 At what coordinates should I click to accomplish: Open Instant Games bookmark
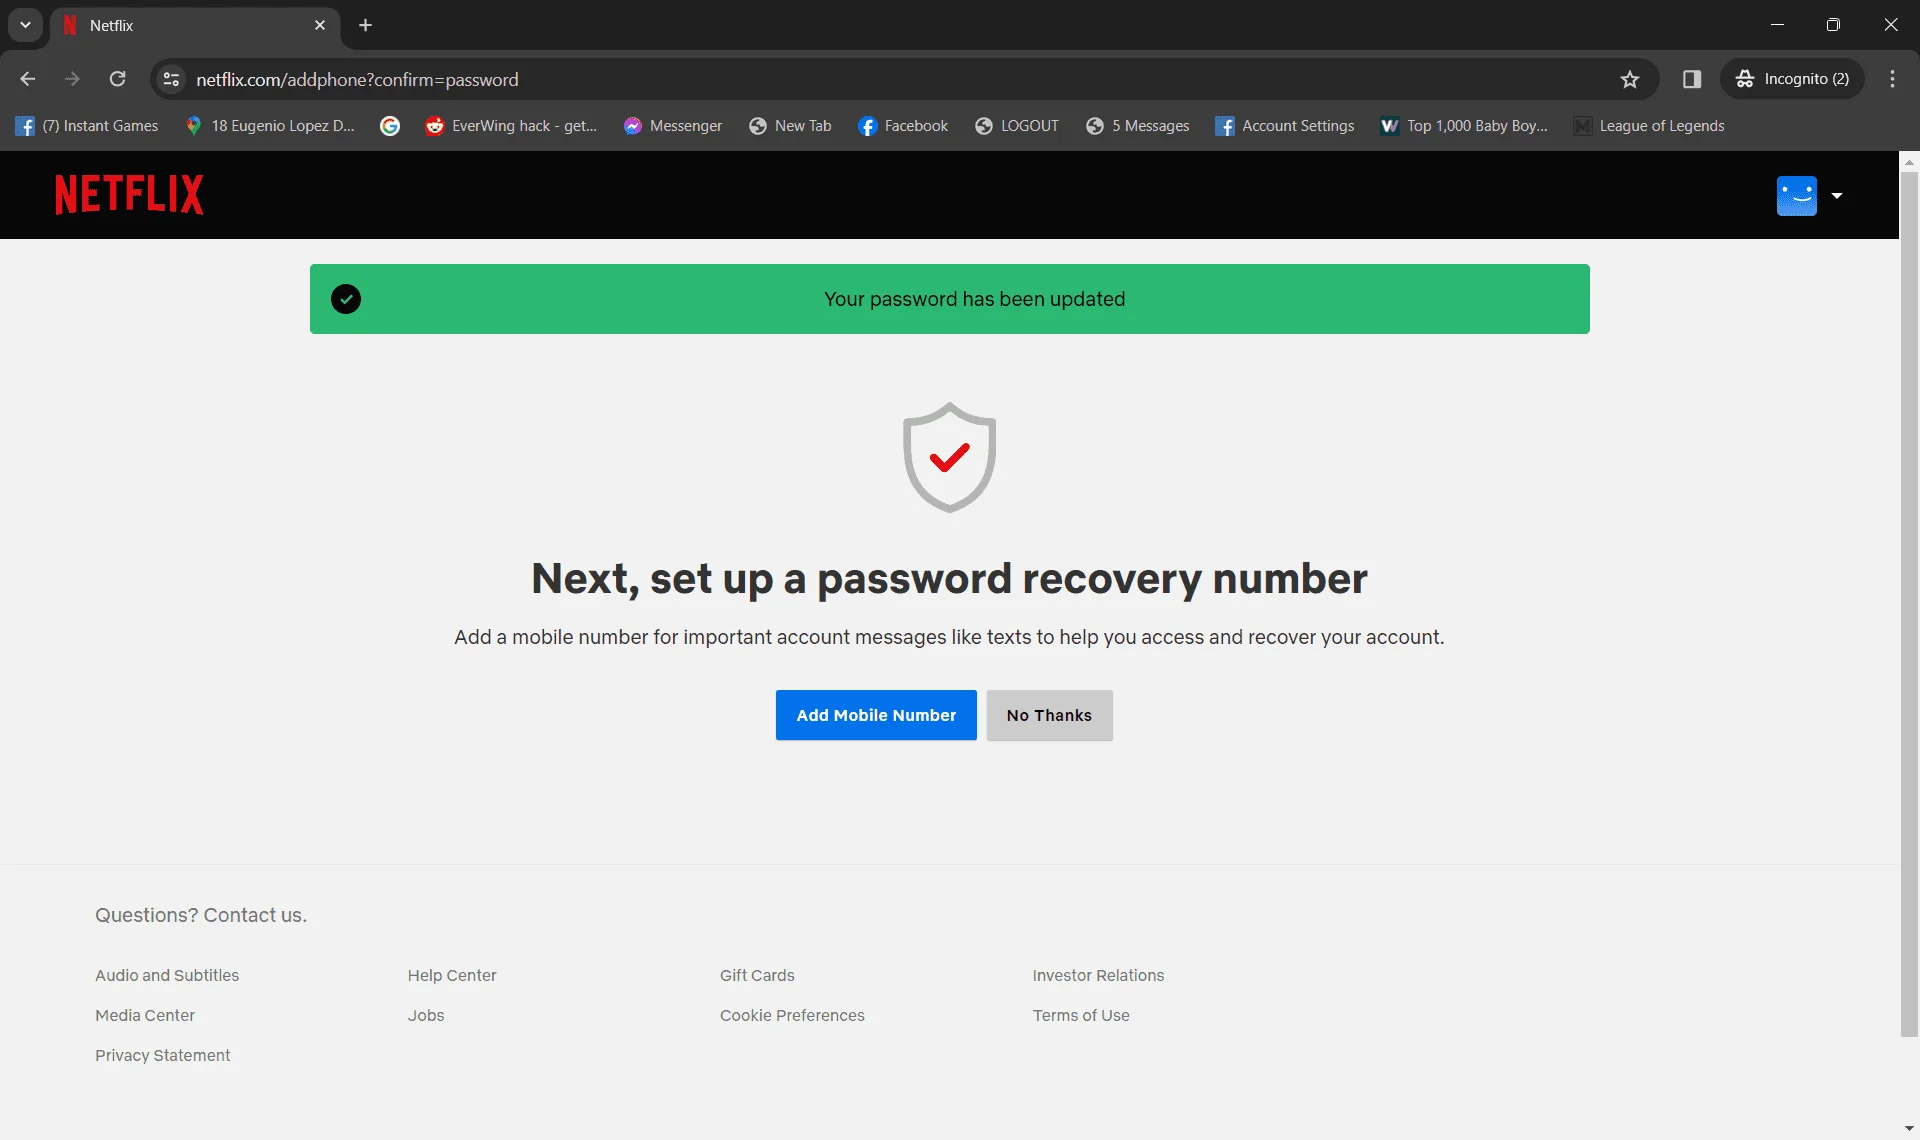point(88,126)
